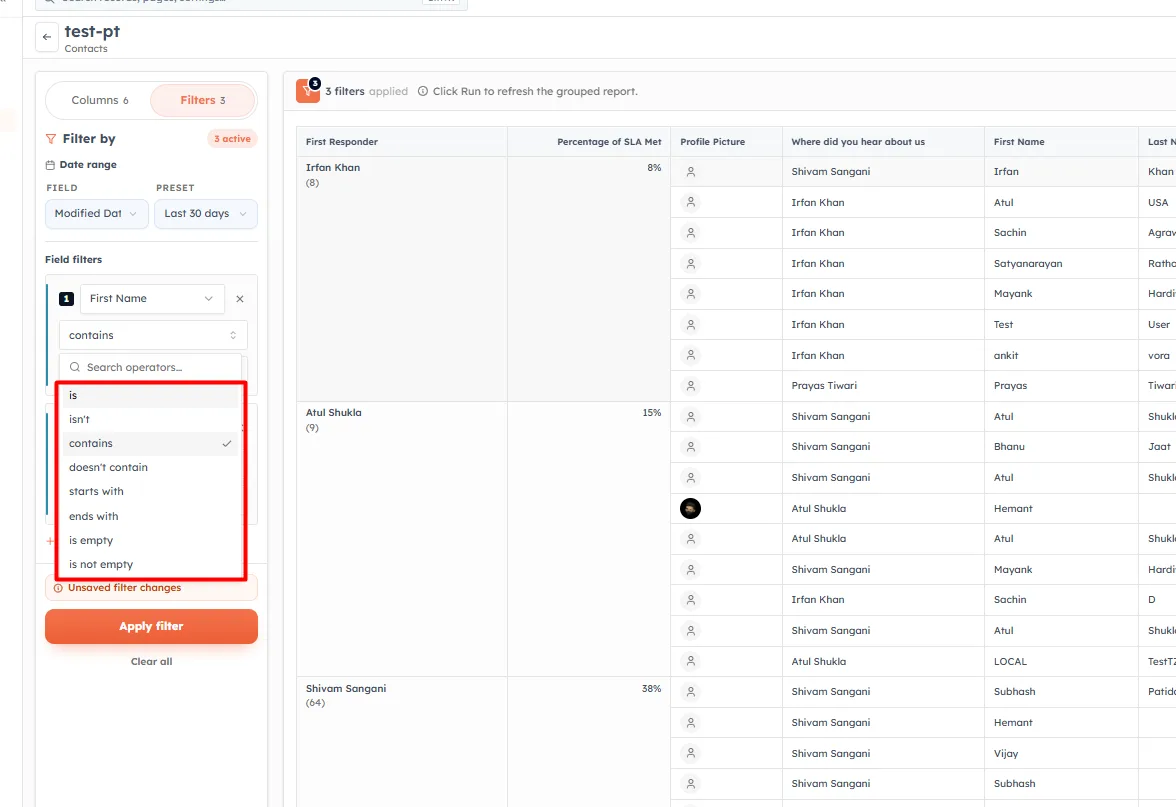Image resolution: width=1176 pixels, height=807 pixels.
Task: Click profile icon in Satyanarayan row
Action: [691, 263]
